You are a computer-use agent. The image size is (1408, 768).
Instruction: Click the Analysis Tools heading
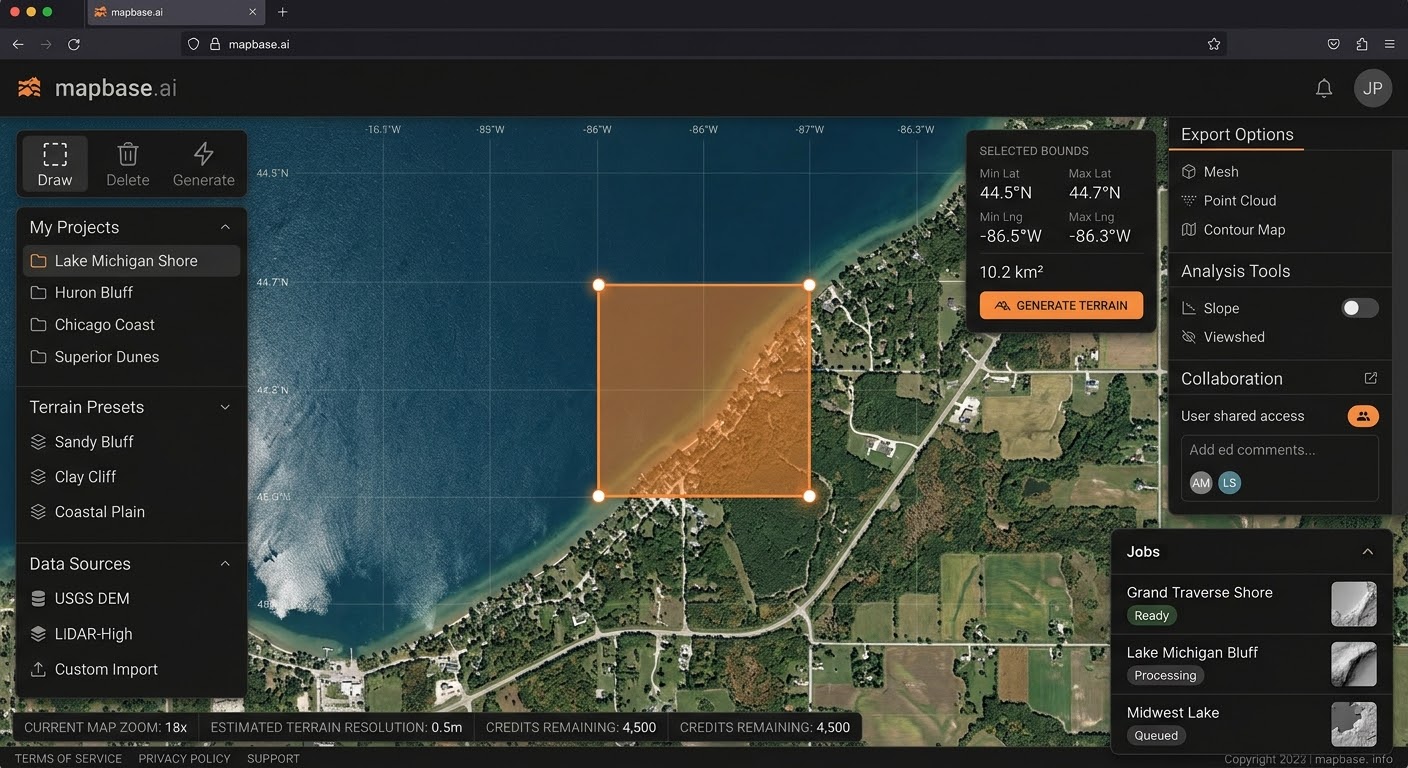pos(1236,271)
